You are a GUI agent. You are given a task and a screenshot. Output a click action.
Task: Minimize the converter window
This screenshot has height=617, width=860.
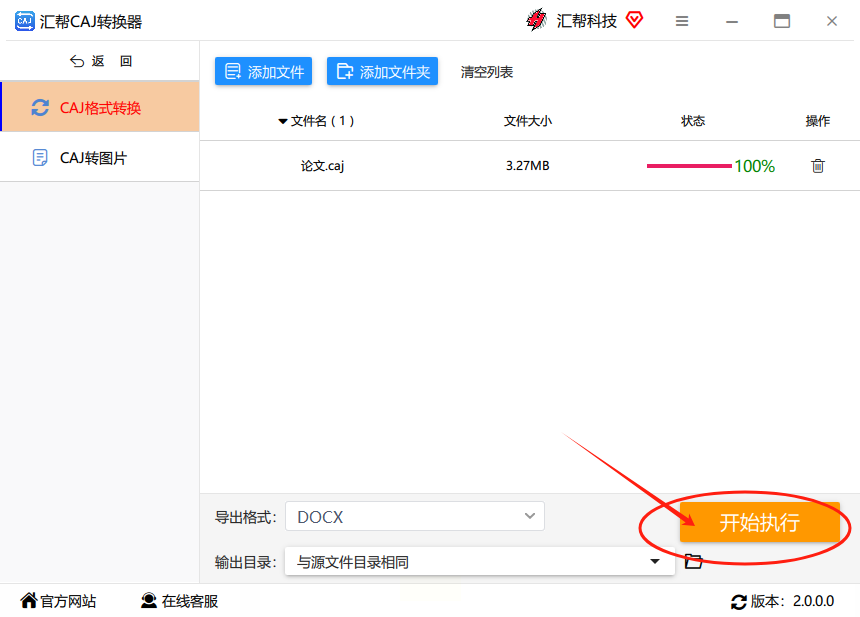732,21
